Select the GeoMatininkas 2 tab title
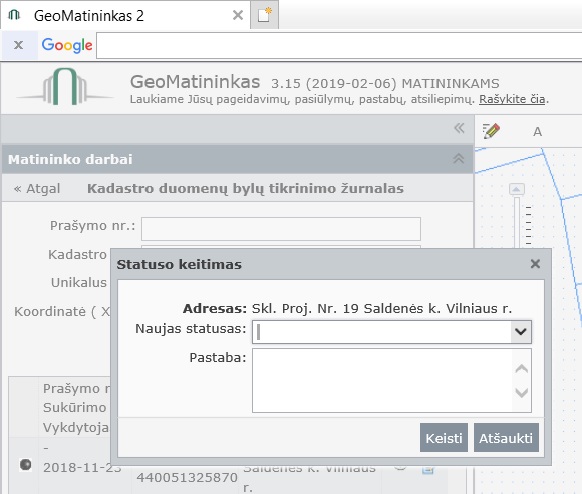582x494 pixels. tap(89, 16)
